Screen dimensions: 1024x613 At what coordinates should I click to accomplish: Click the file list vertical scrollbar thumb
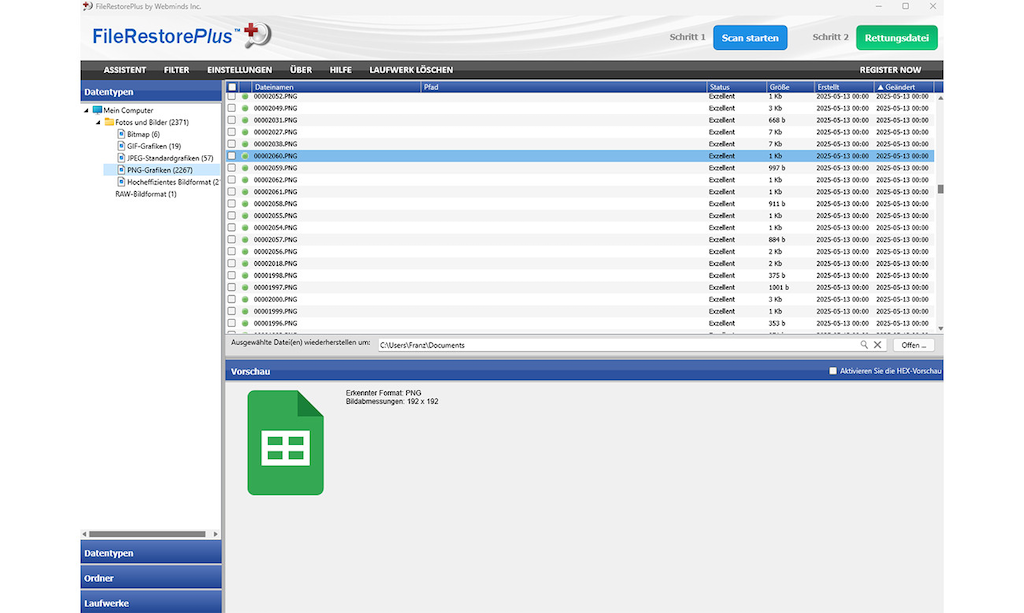[x=940, y=189]
